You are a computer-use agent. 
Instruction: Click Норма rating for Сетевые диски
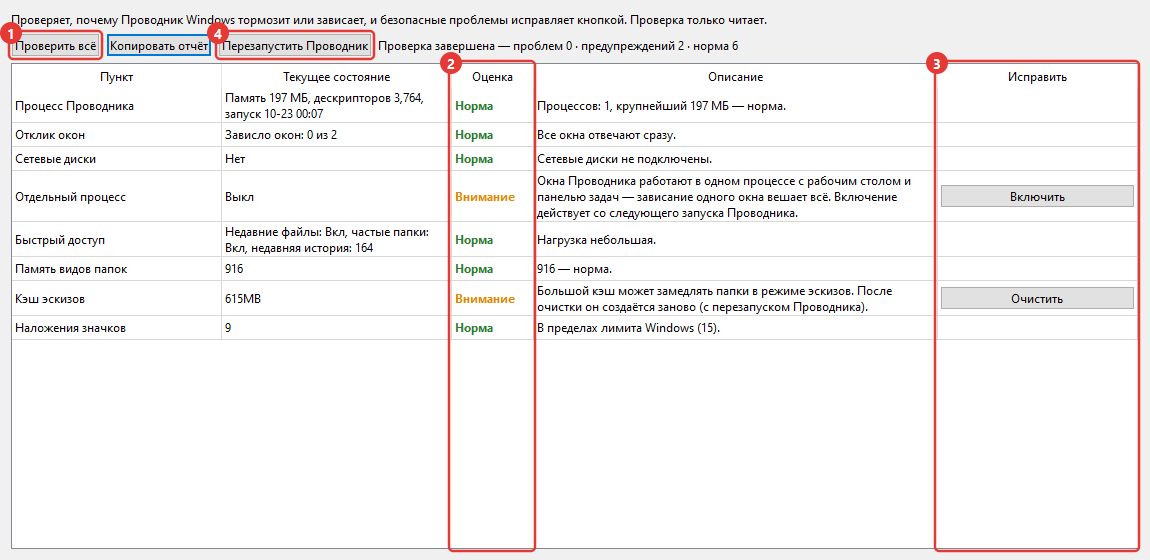click(475, 159)
